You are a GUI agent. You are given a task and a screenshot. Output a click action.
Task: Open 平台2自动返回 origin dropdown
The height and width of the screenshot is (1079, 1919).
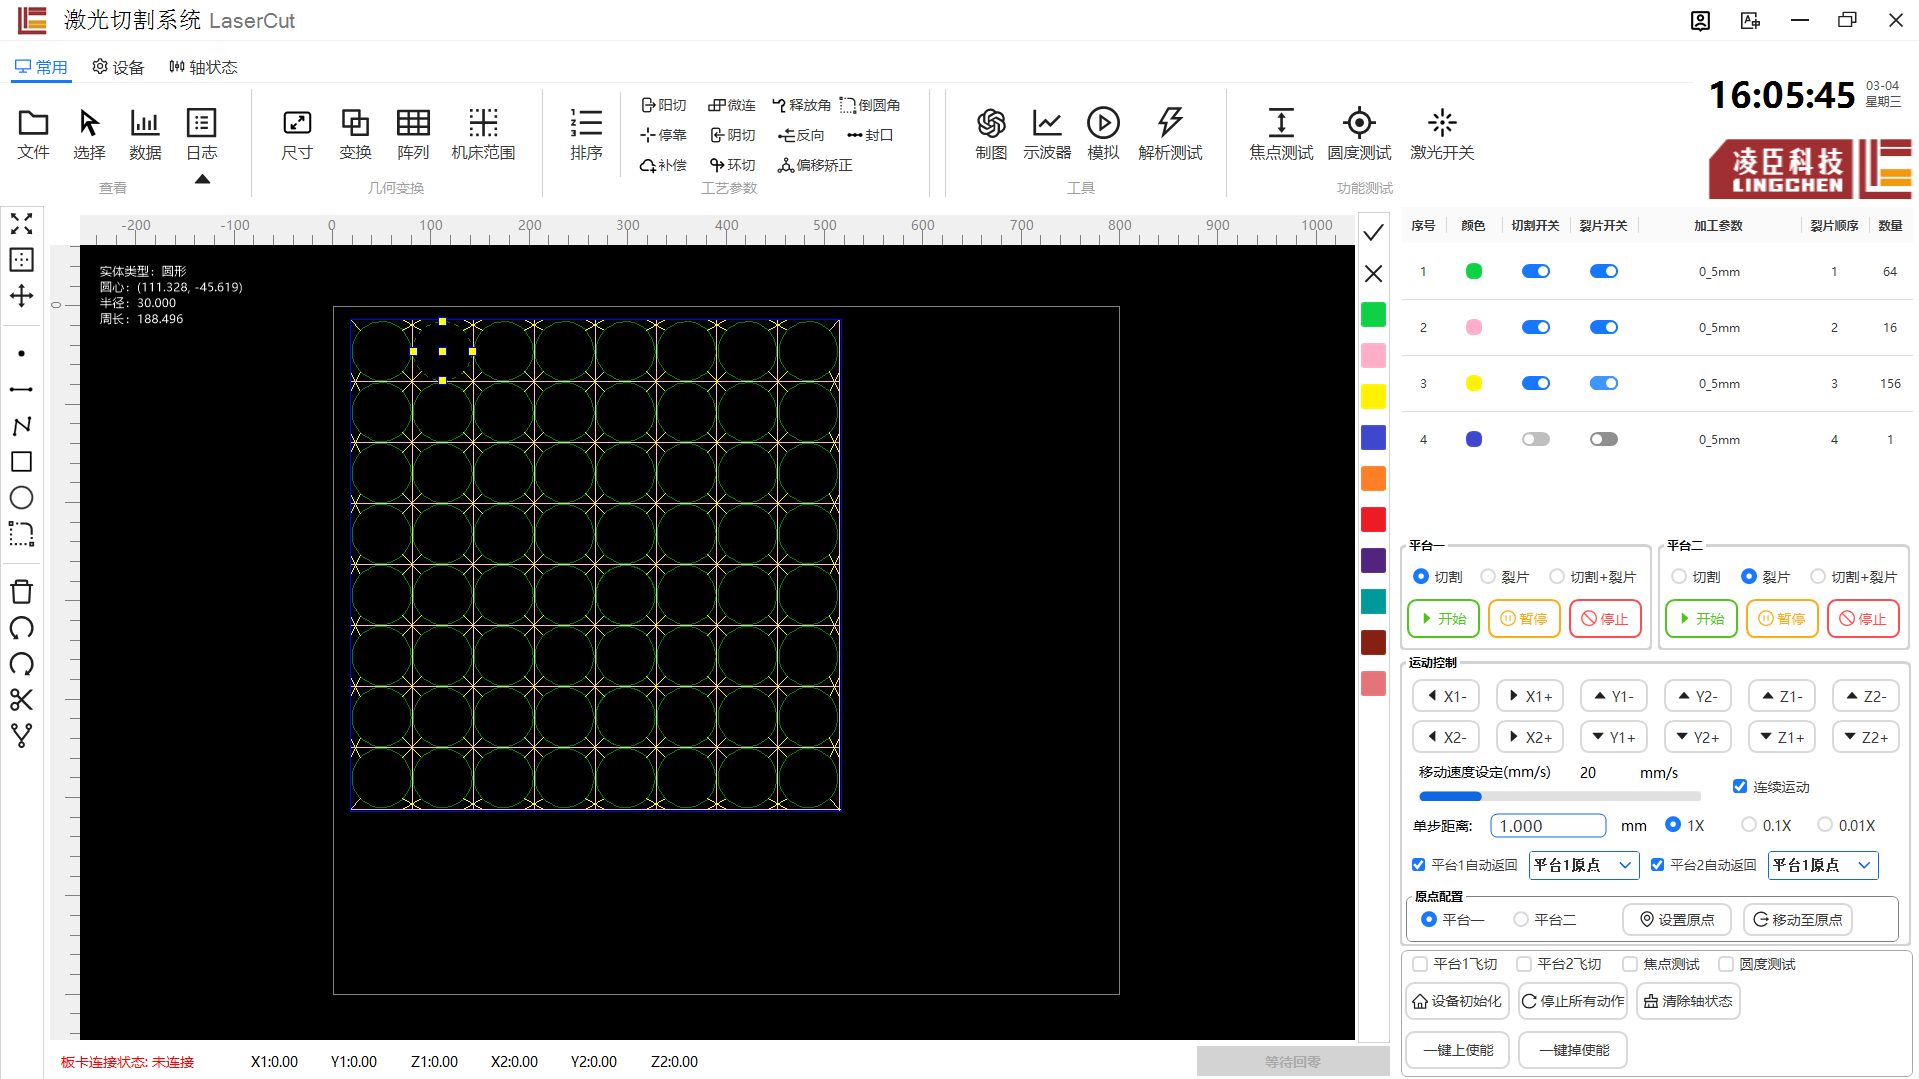pyautogui.click(x=1823, y=865)
